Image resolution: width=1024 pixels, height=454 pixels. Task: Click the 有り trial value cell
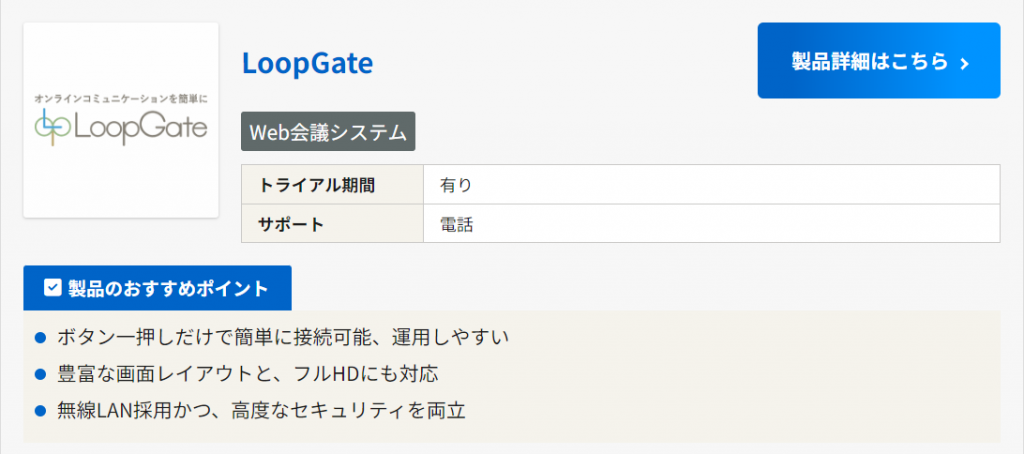click(711, 184)
